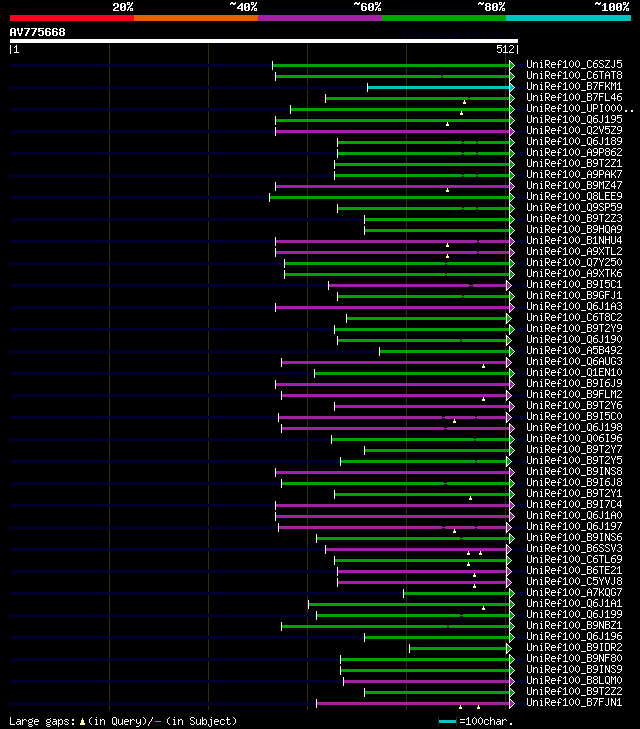Viewport: 640px width, 729px height.
Task: Select the UniRef100_Q6J198 label
Action: (574, 427)
